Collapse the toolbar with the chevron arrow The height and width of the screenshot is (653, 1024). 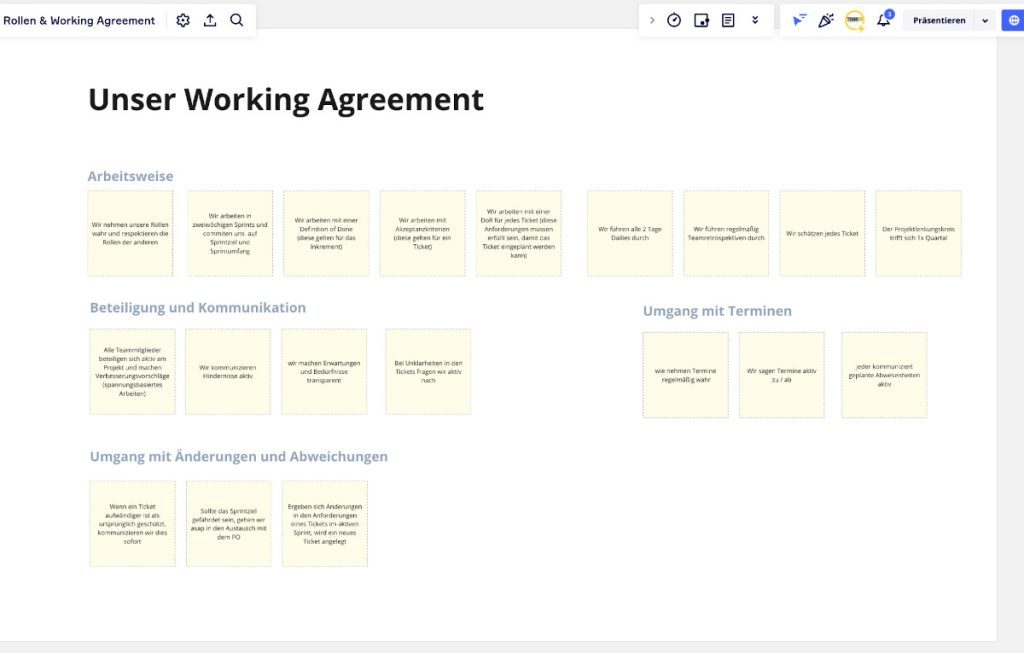pyautogui.click(x=652, y=20)
